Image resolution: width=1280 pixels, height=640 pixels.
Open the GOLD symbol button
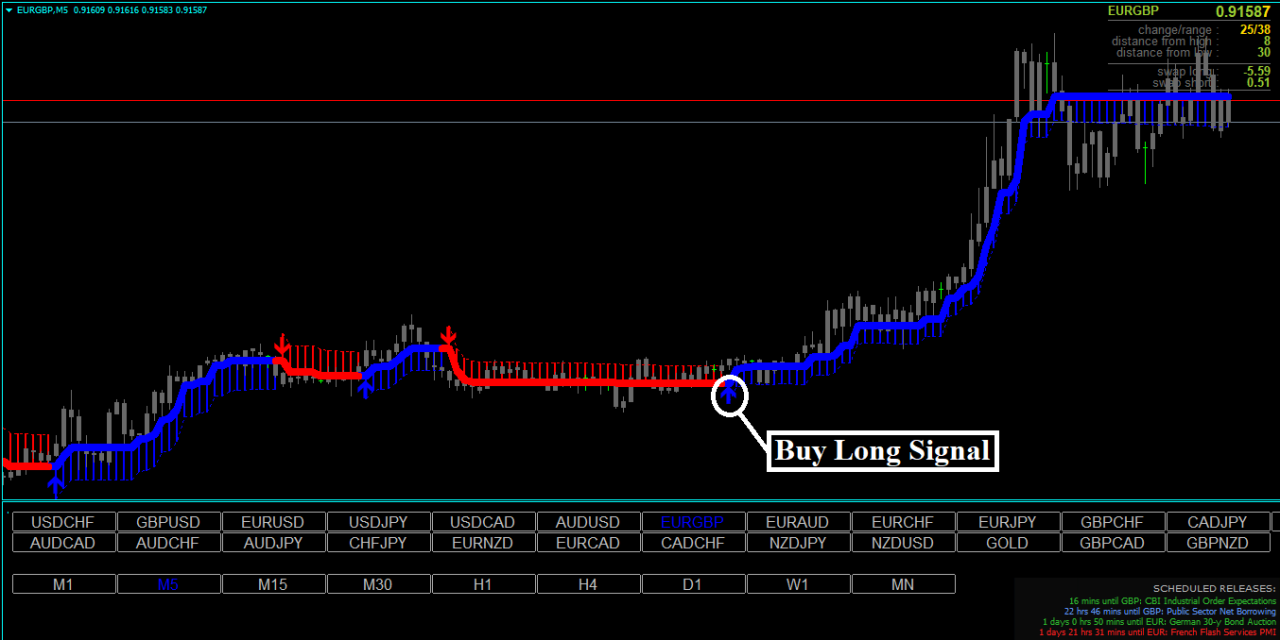tap(1009, 543)
